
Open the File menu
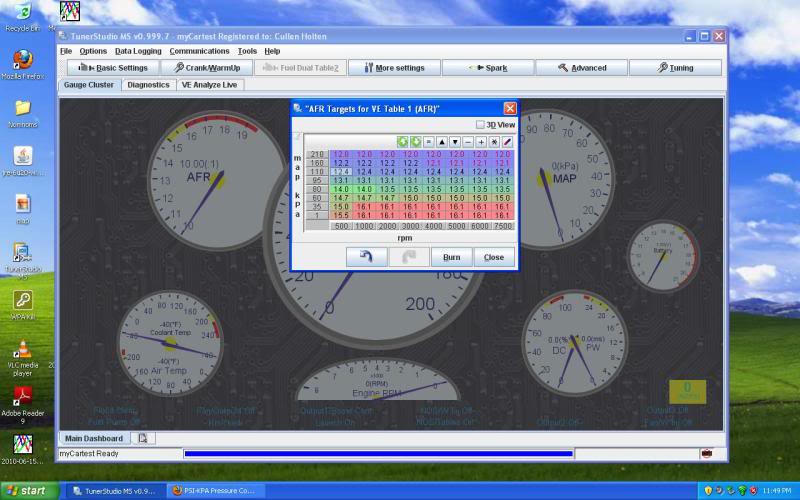point(66,51)
